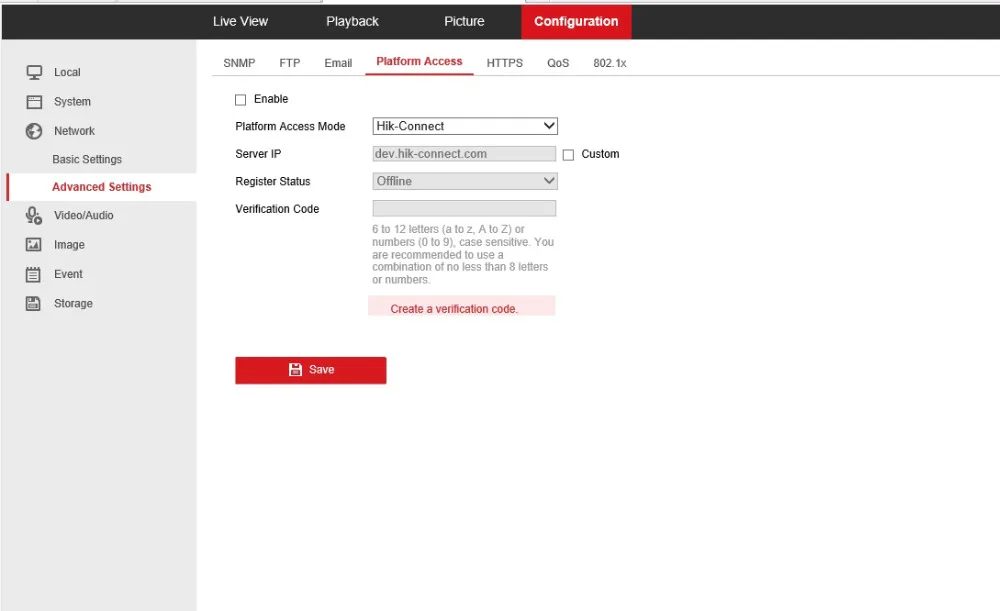Open the System sidebar section

72,102
